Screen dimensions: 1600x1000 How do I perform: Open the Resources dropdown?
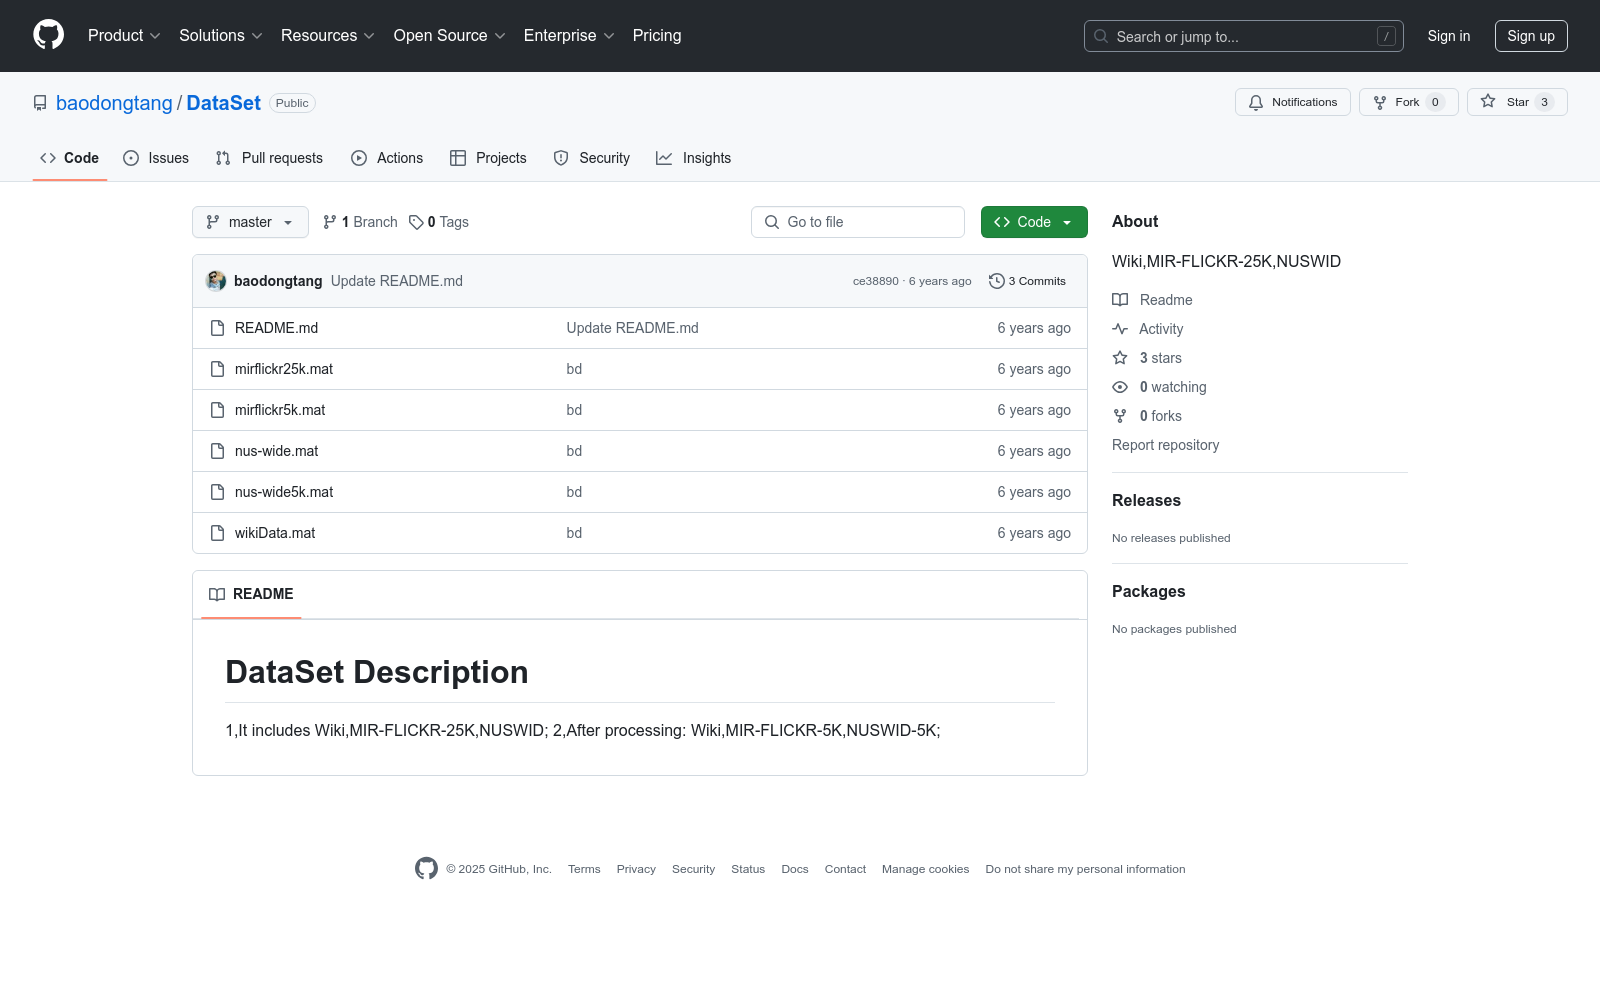pyautogui.click(x=328, y=36)
